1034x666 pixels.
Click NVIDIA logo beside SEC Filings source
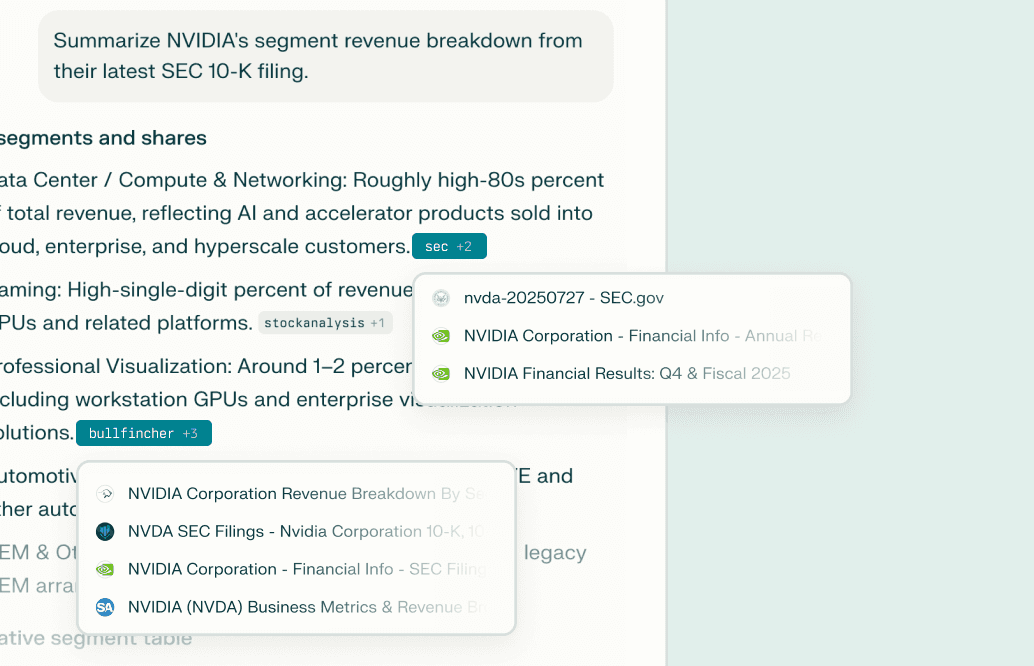(x=105, y=569)
